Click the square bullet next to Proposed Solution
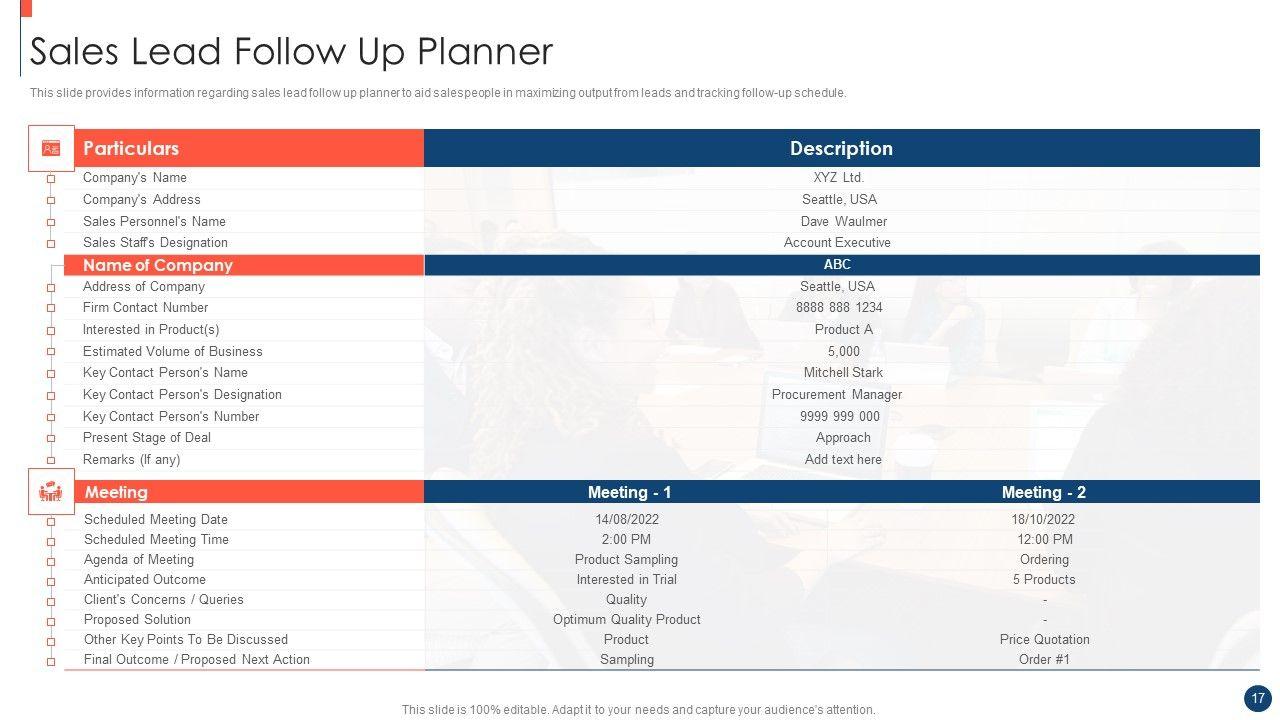 tap(51, 621)
